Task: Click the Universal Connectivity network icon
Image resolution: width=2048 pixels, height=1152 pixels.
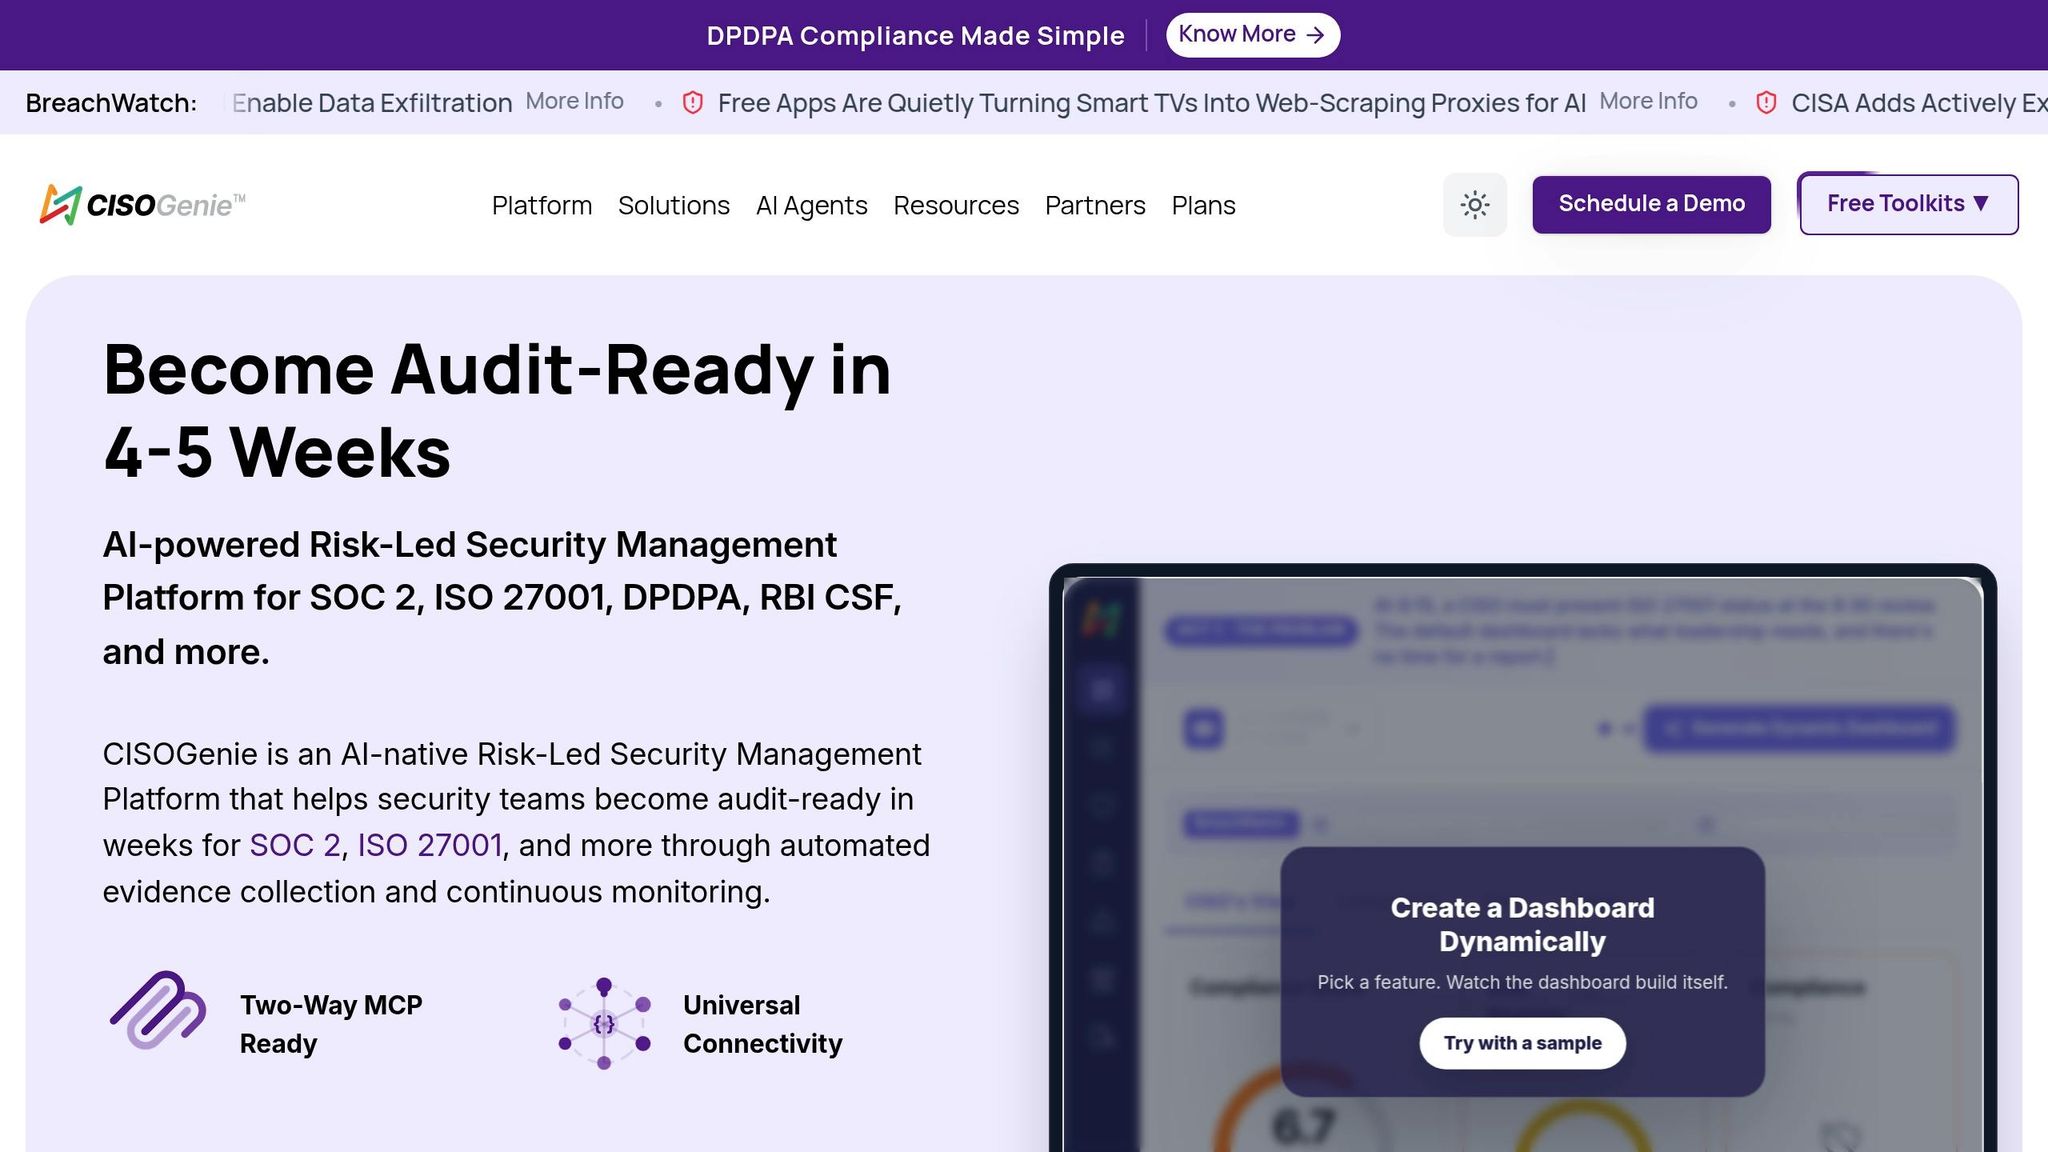Action: 604,1023
